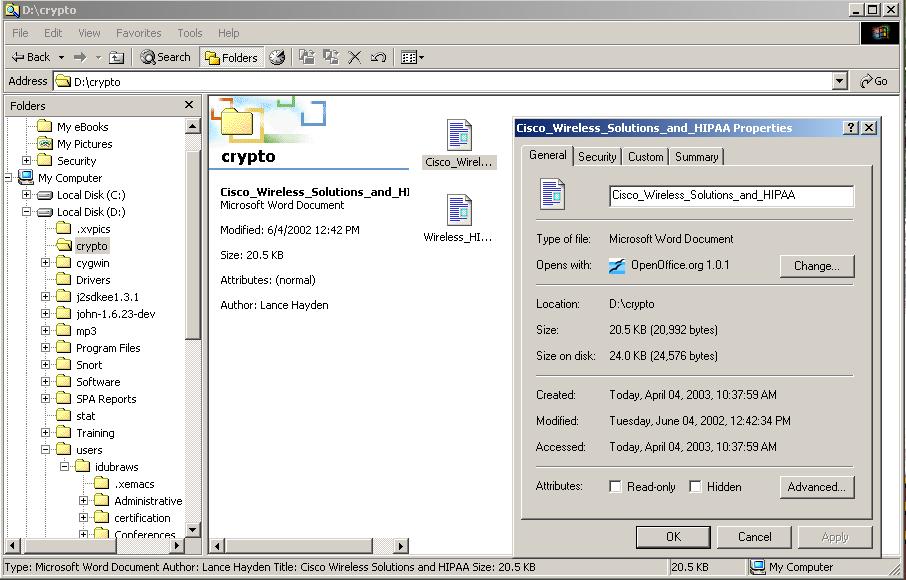
Task: Open the Favorites menu
Action: 139,33
